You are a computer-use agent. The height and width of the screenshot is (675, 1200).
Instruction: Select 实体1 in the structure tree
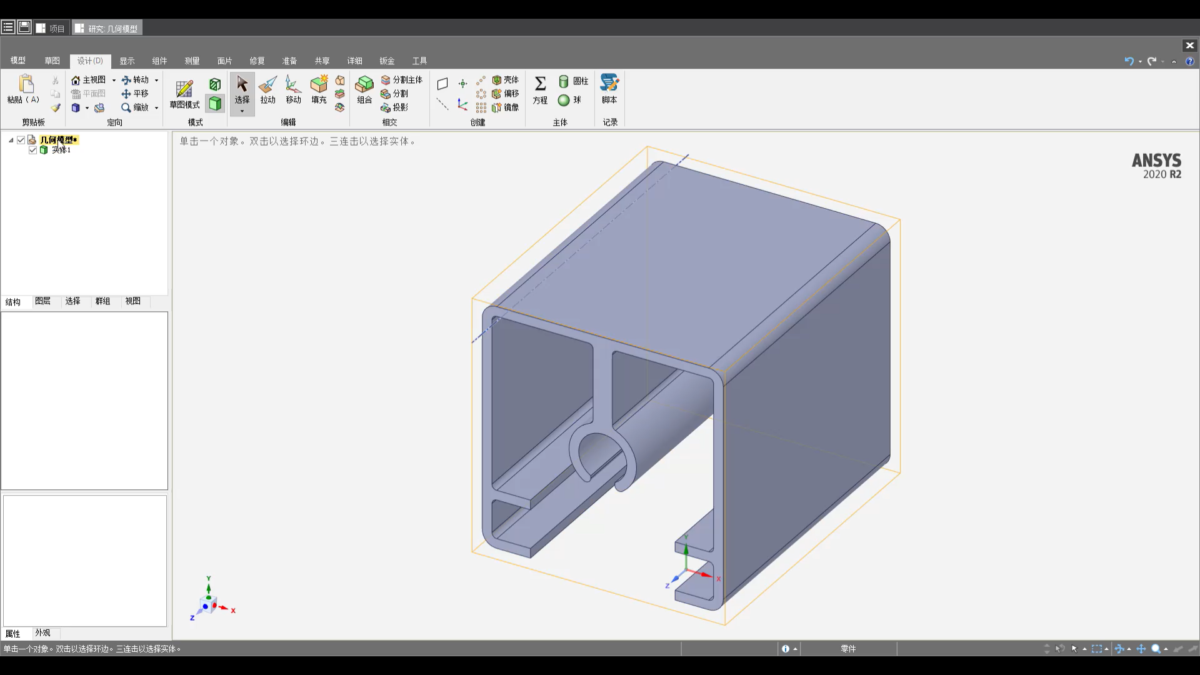pos(61,150)
